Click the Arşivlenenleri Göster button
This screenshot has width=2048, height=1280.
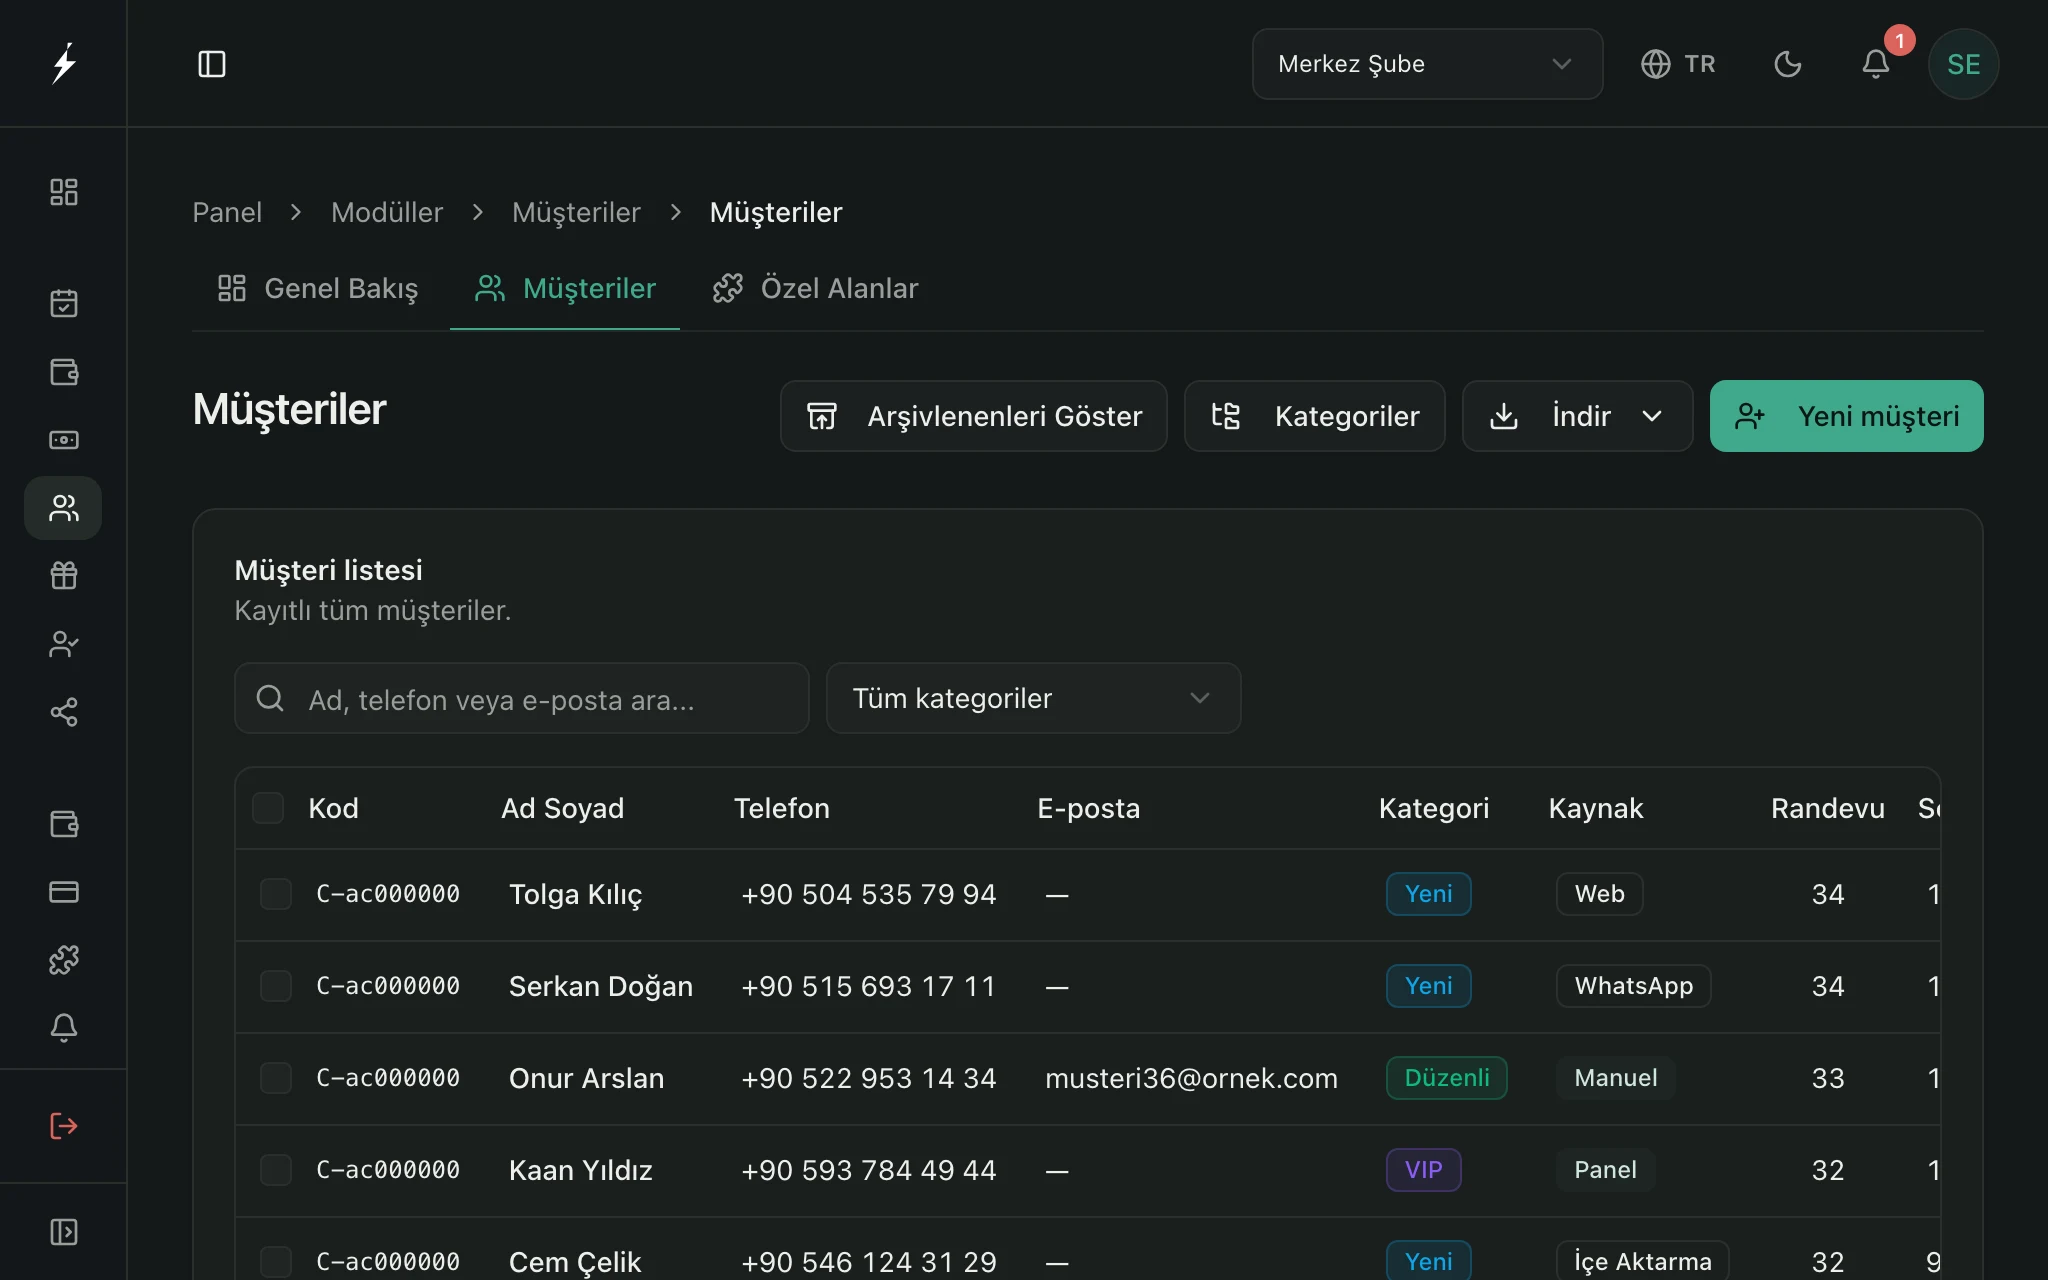pyautogui.click(x=973, y=416)
